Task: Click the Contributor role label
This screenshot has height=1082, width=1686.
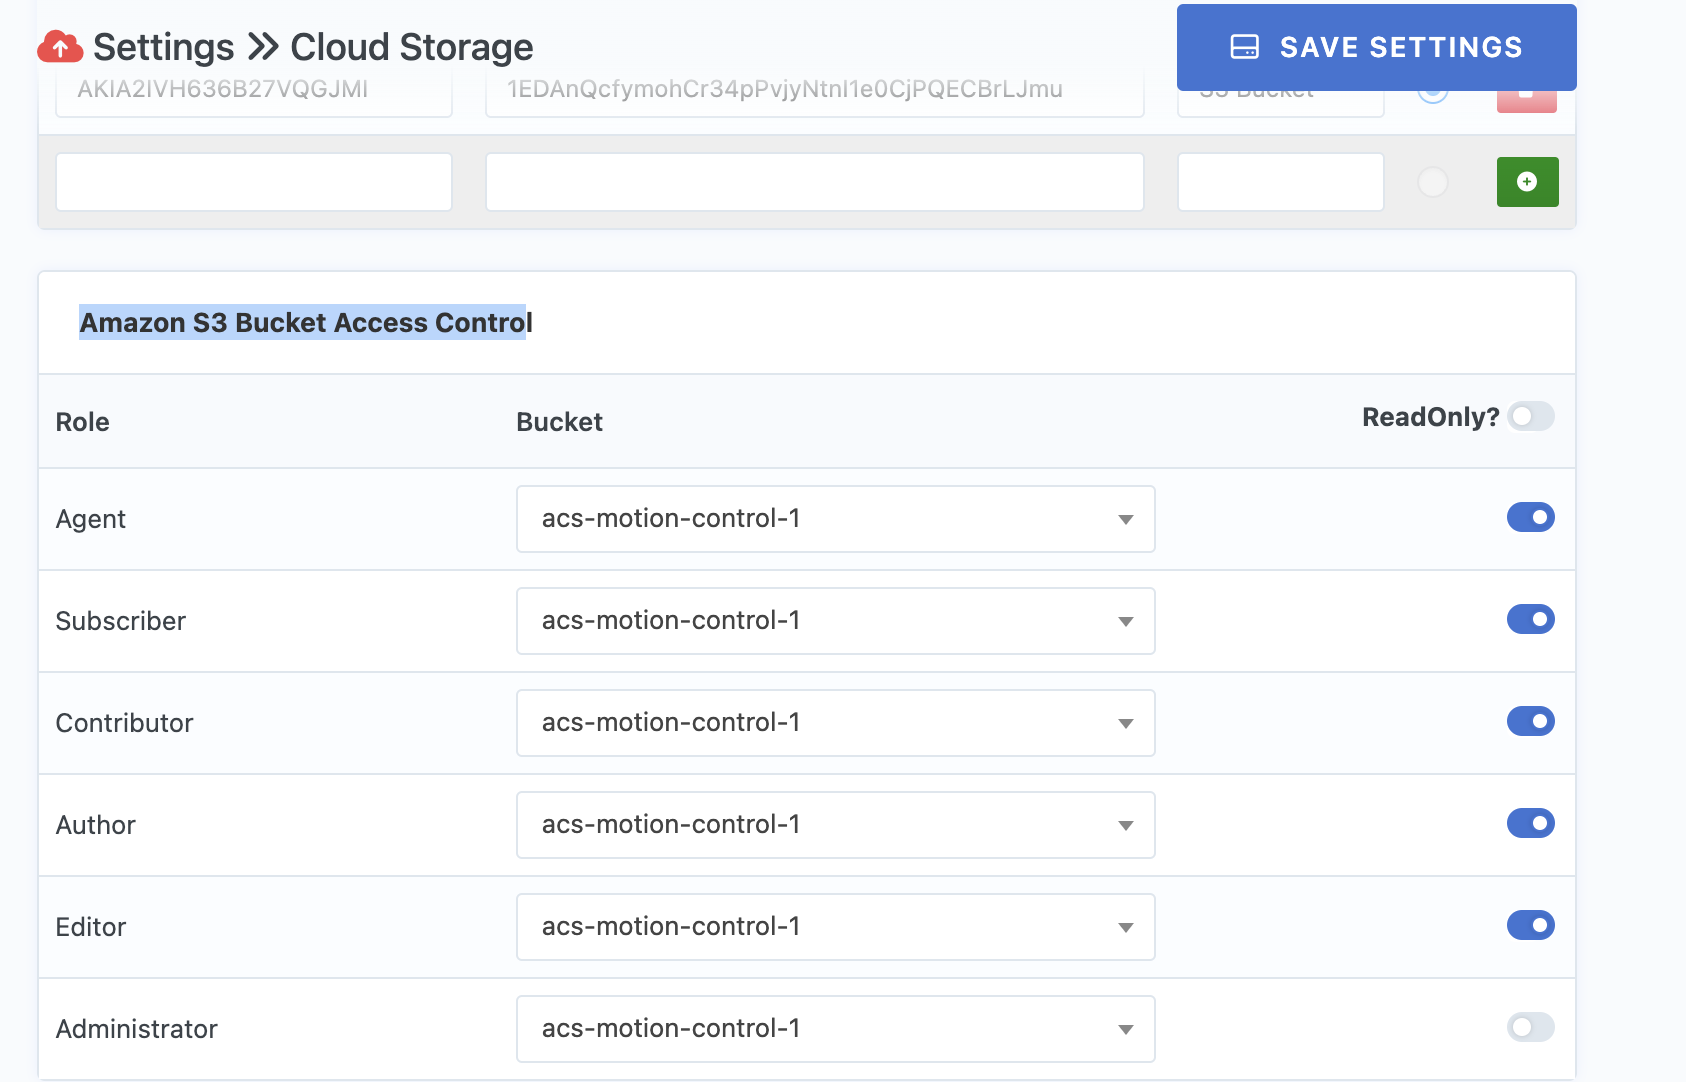Action: (125, 723)
